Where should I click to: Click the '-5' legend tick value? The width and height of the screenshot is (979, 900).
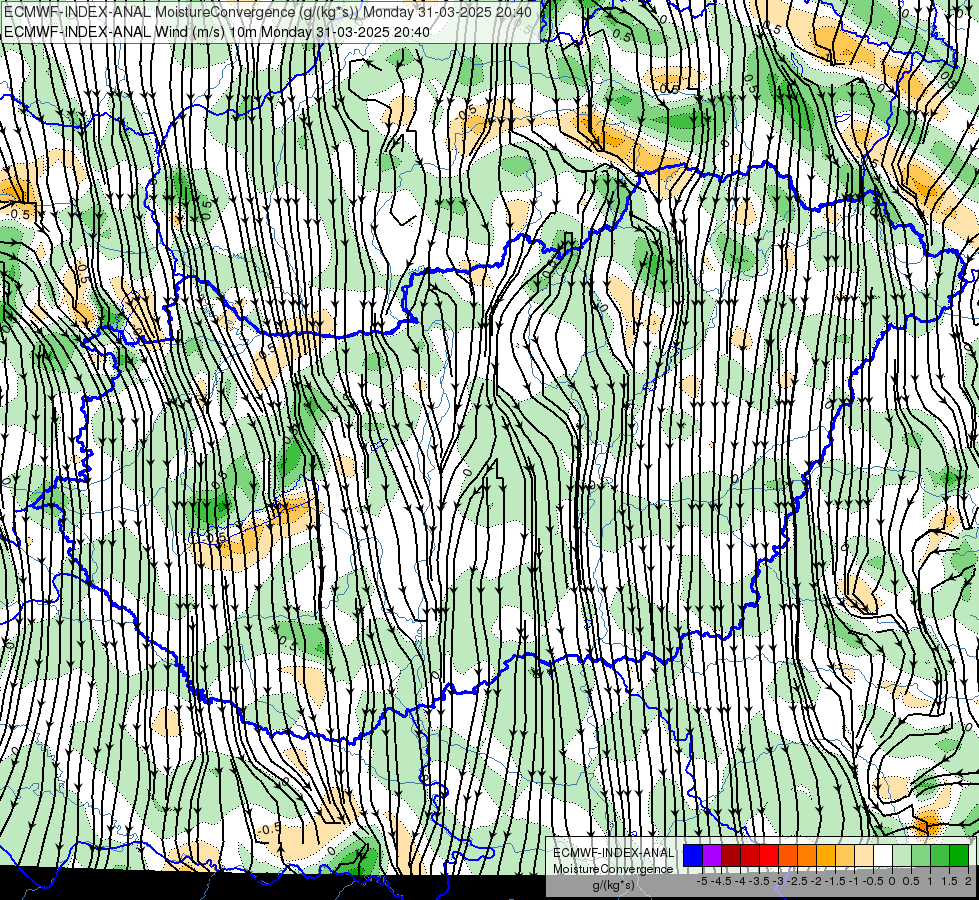tap(702, 881)
